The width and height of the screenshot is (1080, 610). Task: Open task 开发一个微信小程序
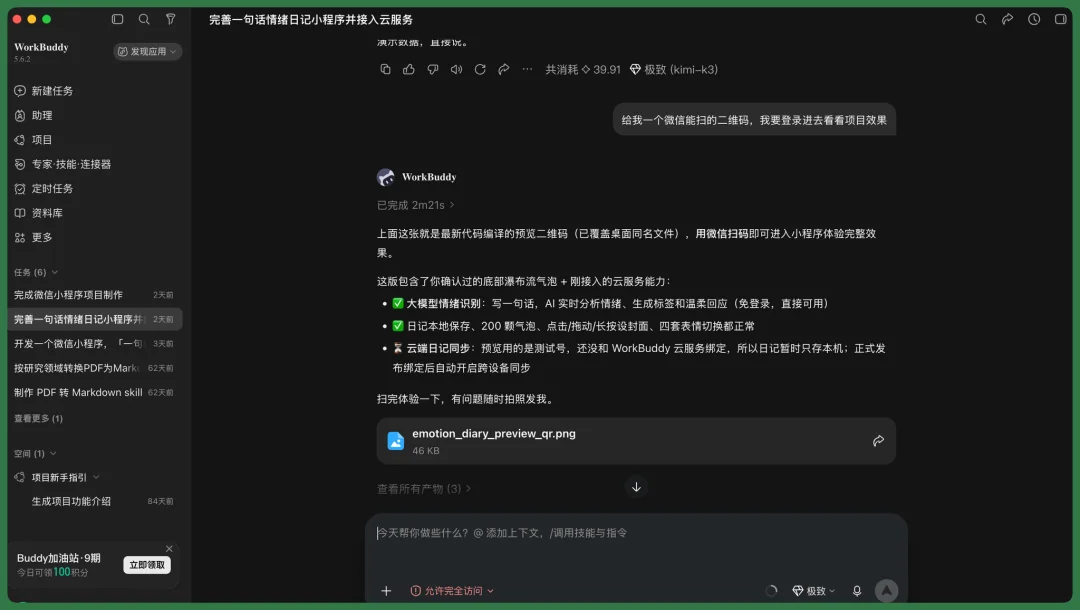tap(95, 344)
